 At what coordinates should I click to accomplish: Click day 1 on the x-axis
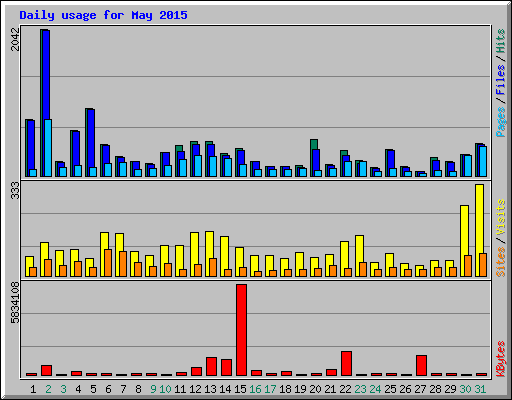coord(33,389)
